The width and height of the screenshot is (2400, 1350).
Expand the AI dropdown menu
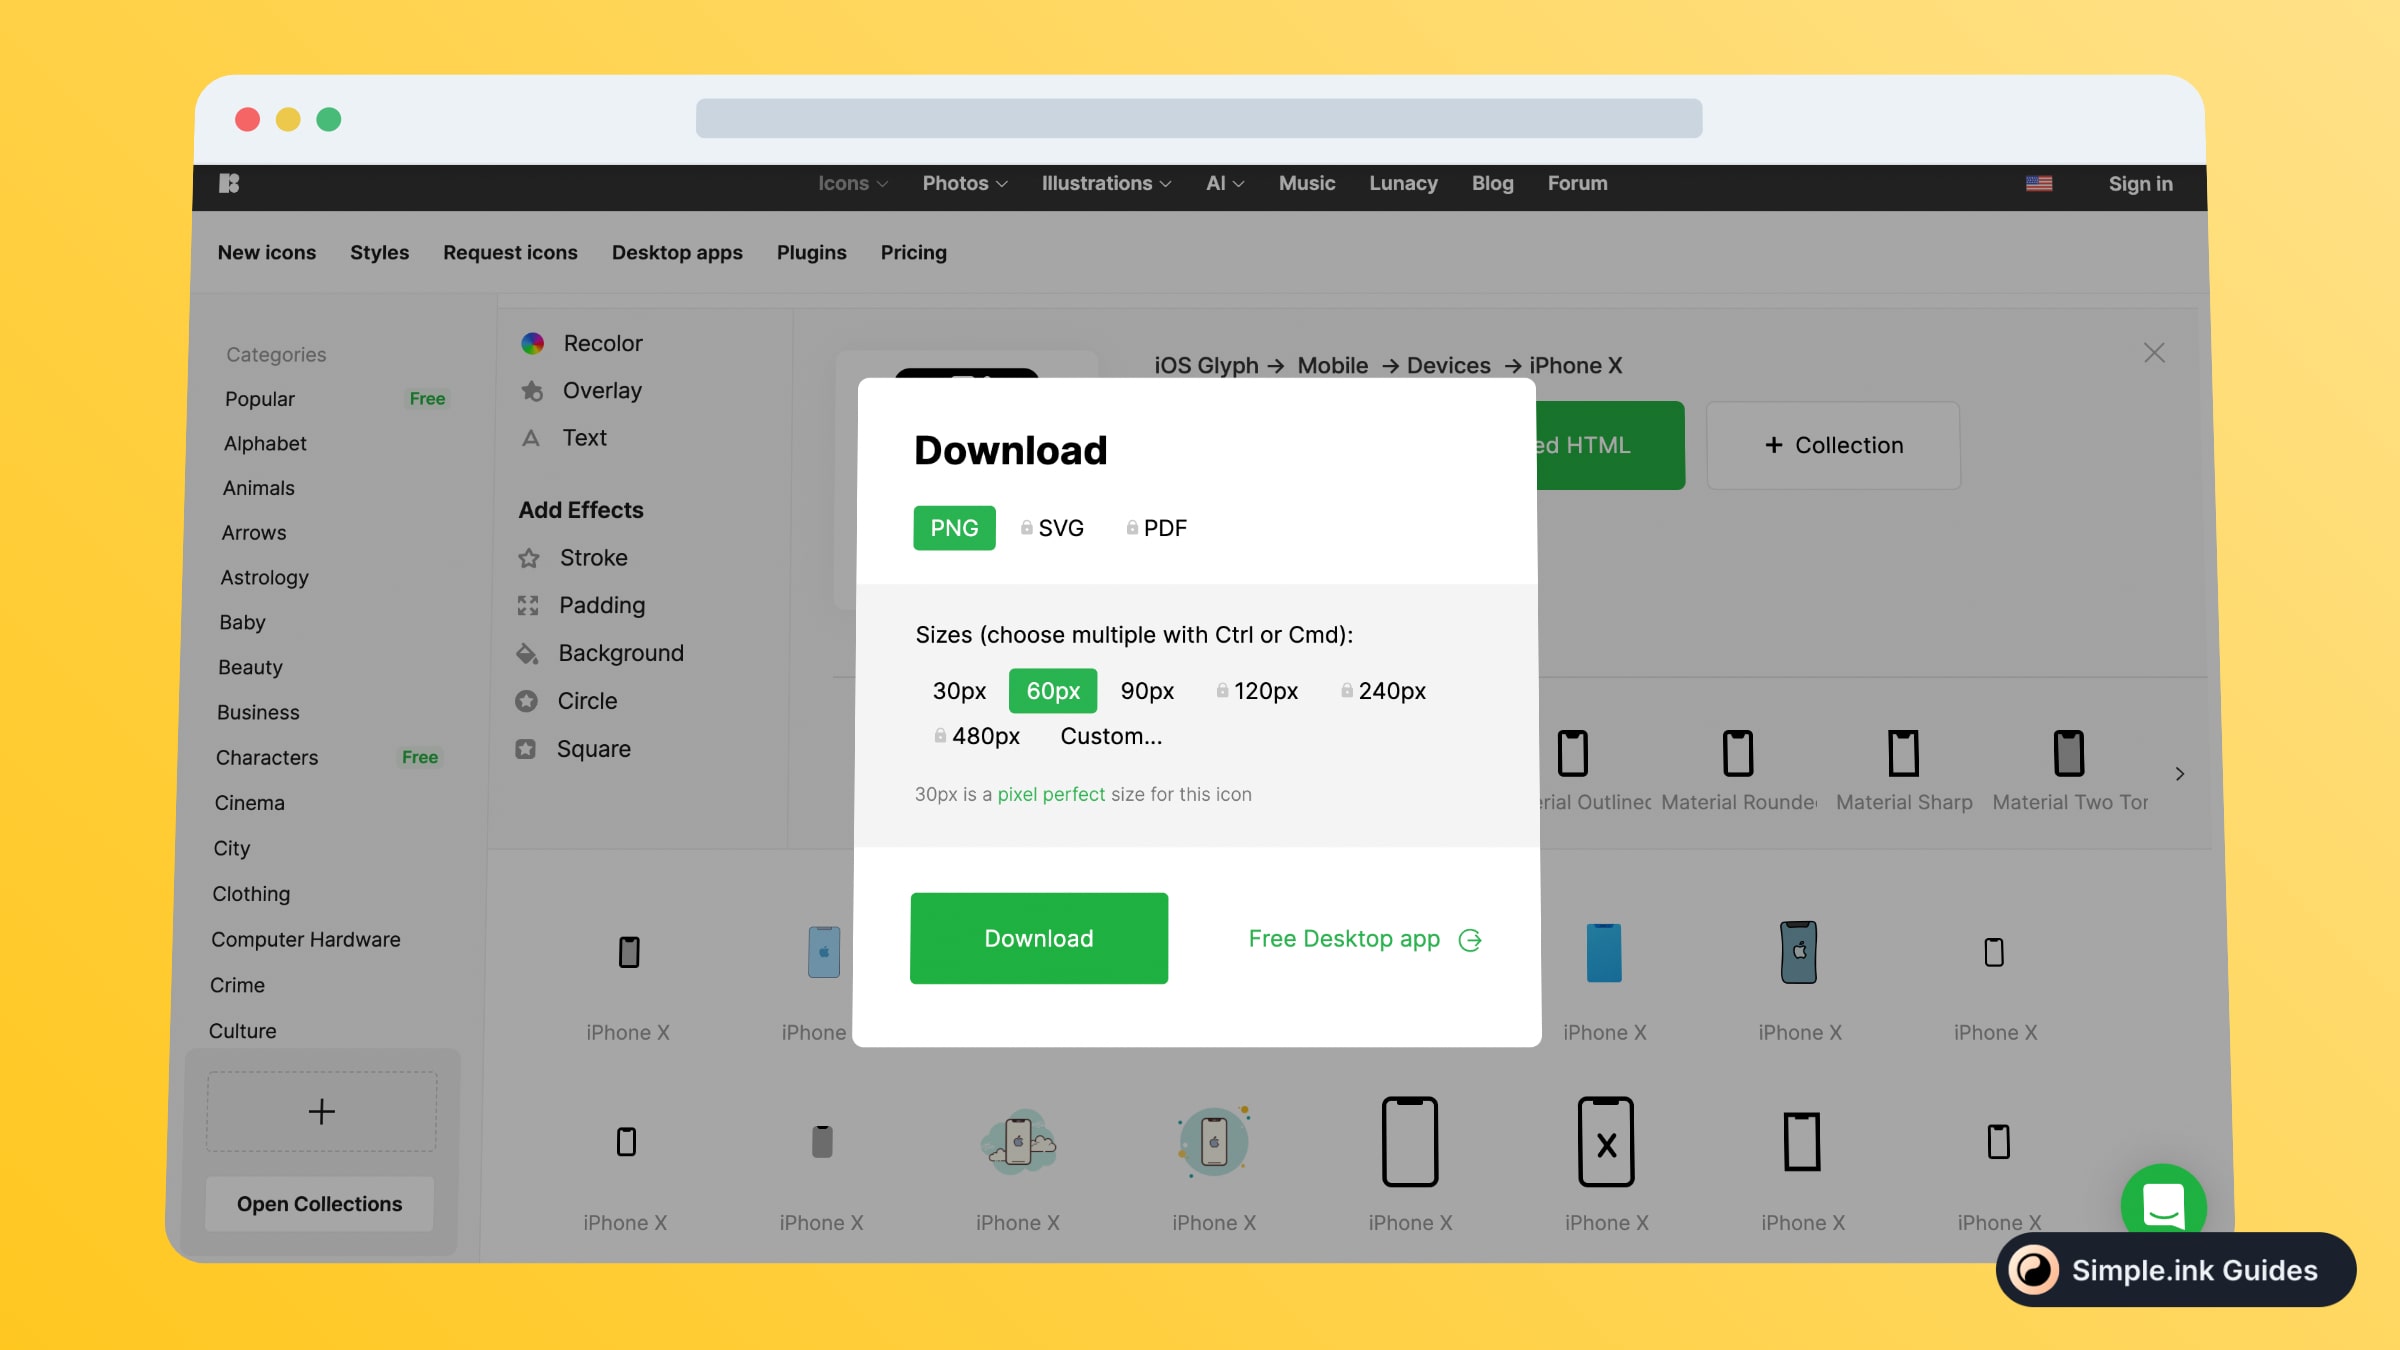pyautogui.click(x=1225, y=183)
